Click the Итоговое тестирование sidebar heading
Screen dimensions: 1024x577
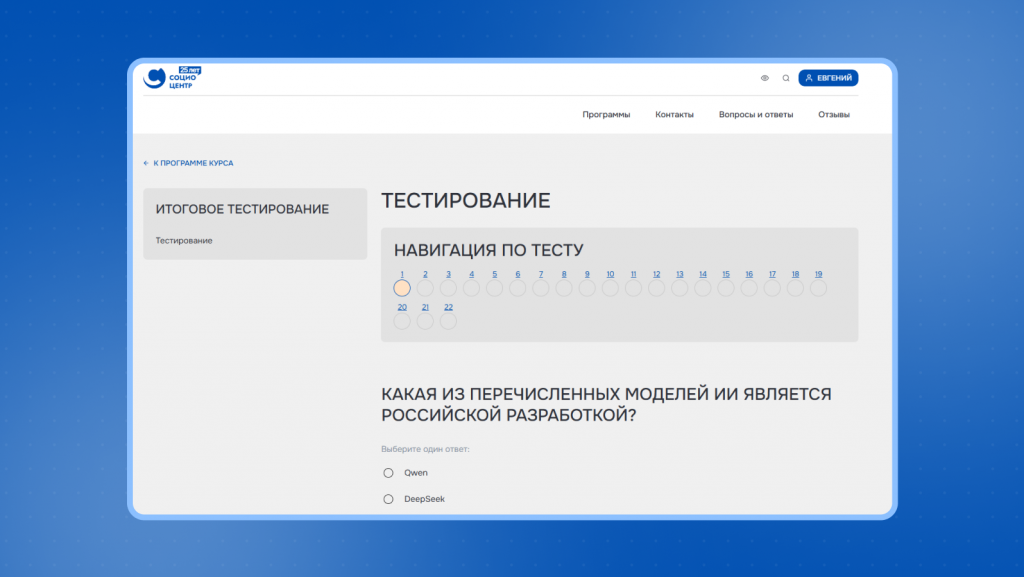[242, 209]
